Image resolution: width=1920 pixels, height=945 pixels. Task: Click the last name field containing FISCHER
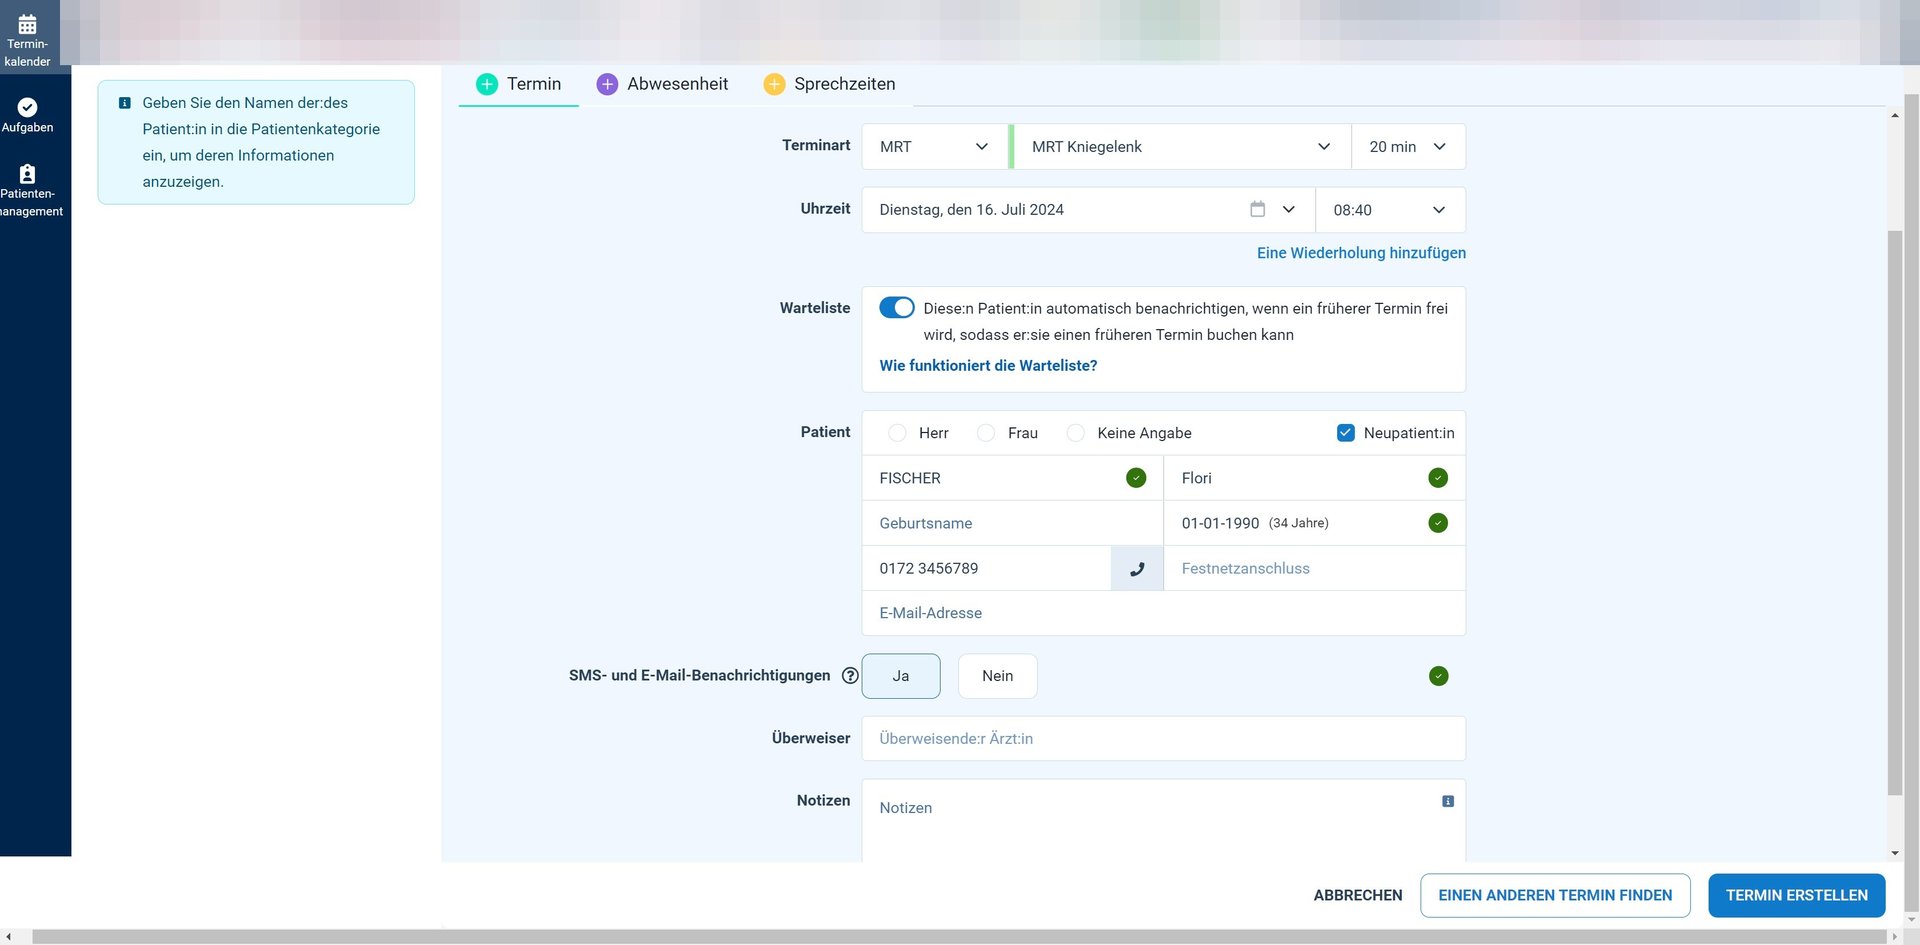click(x=1012, y=478)
